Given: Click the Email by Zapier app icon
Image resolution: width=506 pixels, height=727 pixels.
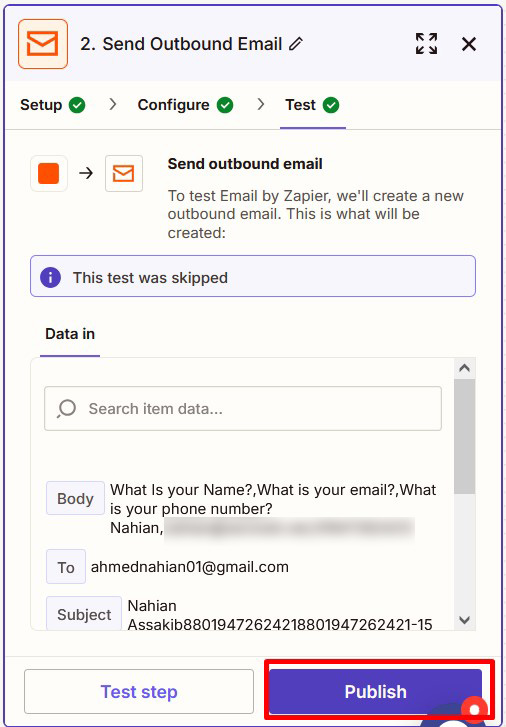Looking at the screenshot, I should 43,44.
